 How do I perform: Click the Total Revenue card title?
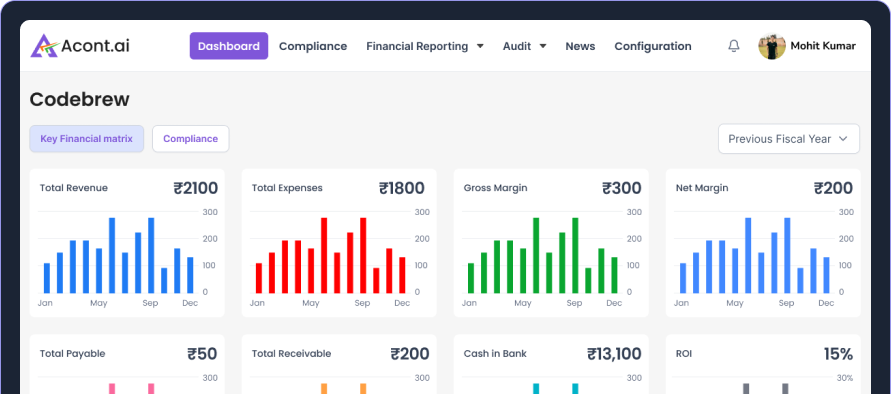(x=73, y=188)
